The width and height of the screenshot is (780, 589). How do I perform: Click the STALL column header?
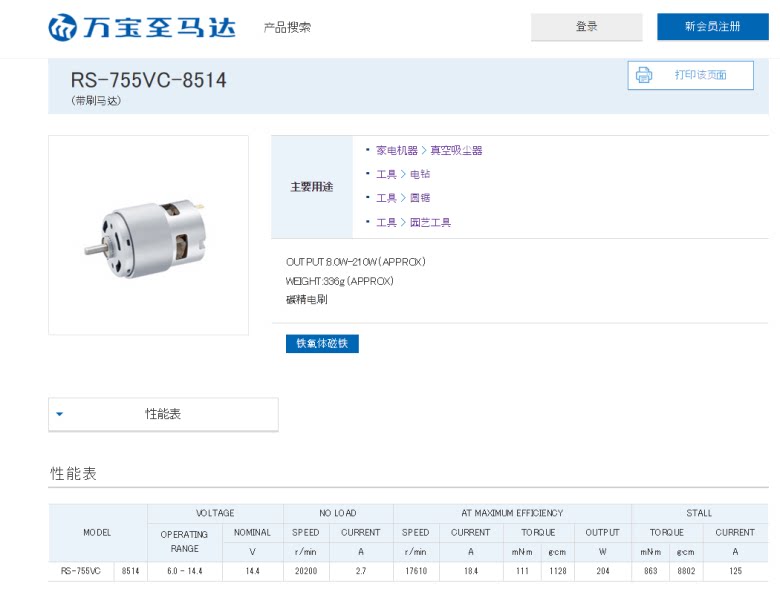[x=699, y=513]
